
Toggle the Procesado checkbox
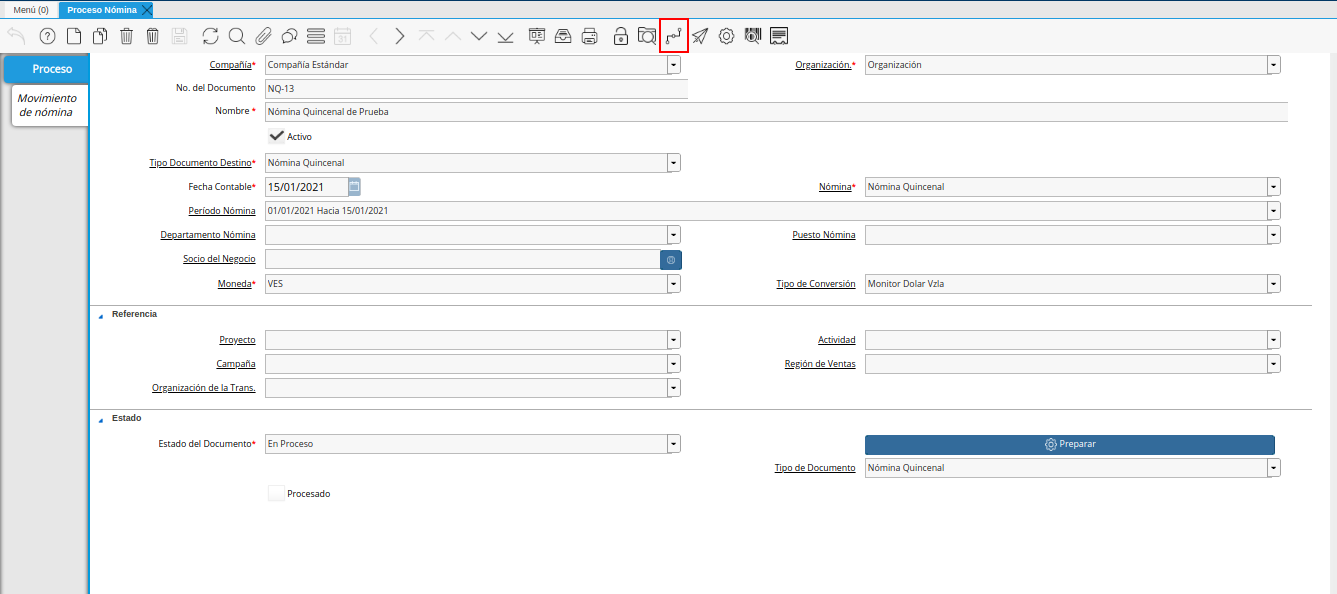[x=277, y=493]
